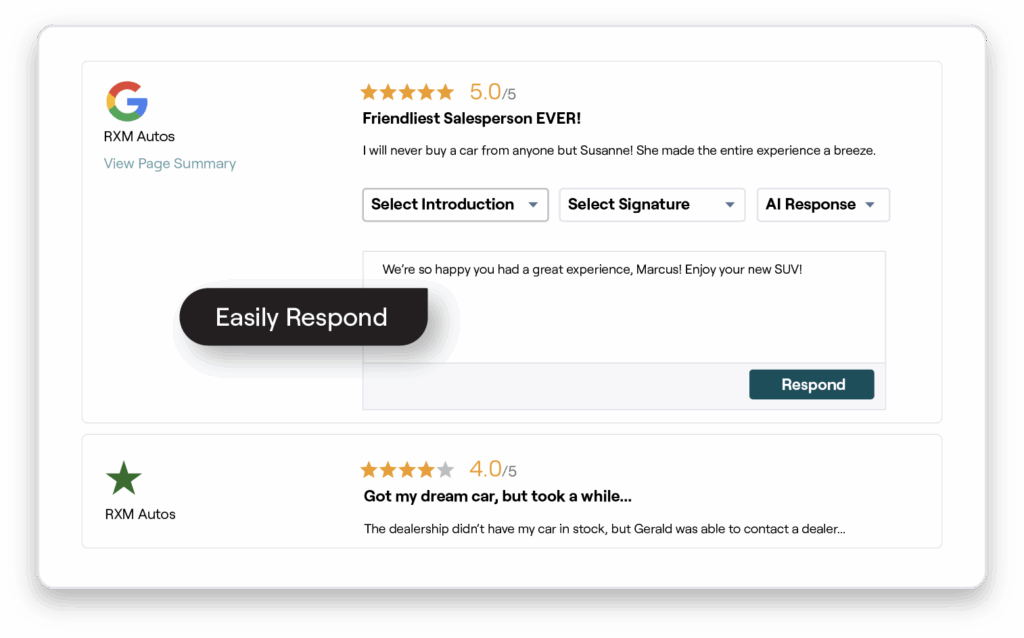Open the View Page Summary link

(169, 163)
